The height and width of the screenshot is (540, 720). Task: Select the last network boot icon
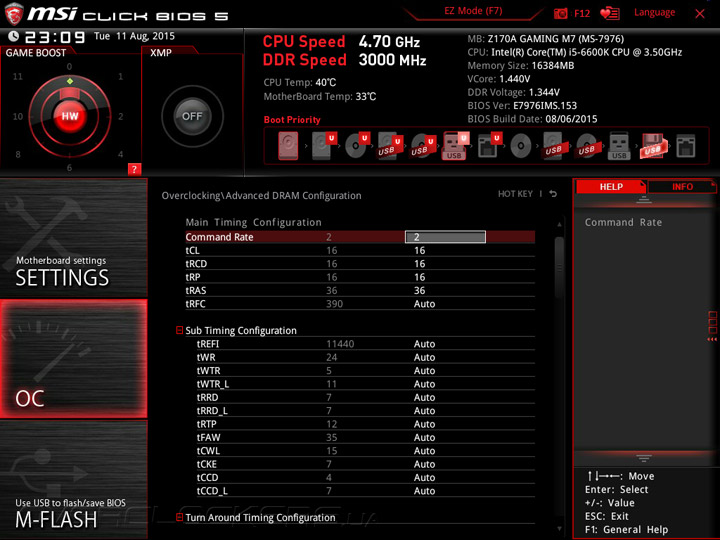coord(686,146)
